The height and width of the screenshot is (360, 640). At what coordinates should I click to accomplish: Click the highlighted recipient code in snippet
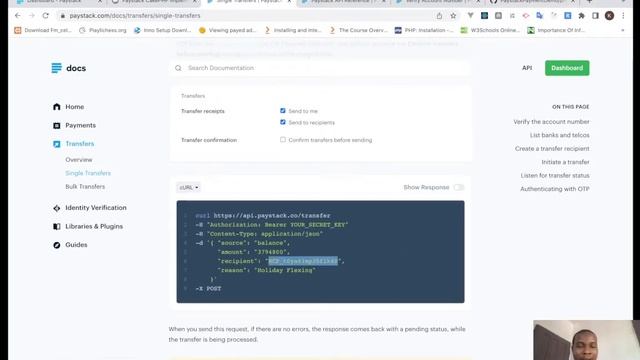click(x=303, y=261)
